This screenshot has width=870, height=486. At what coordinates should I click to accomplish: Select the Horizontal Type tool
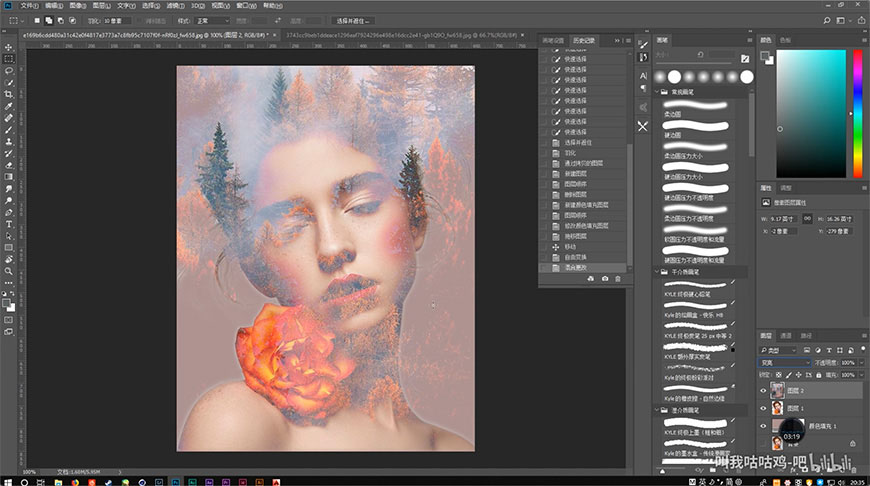8,224
